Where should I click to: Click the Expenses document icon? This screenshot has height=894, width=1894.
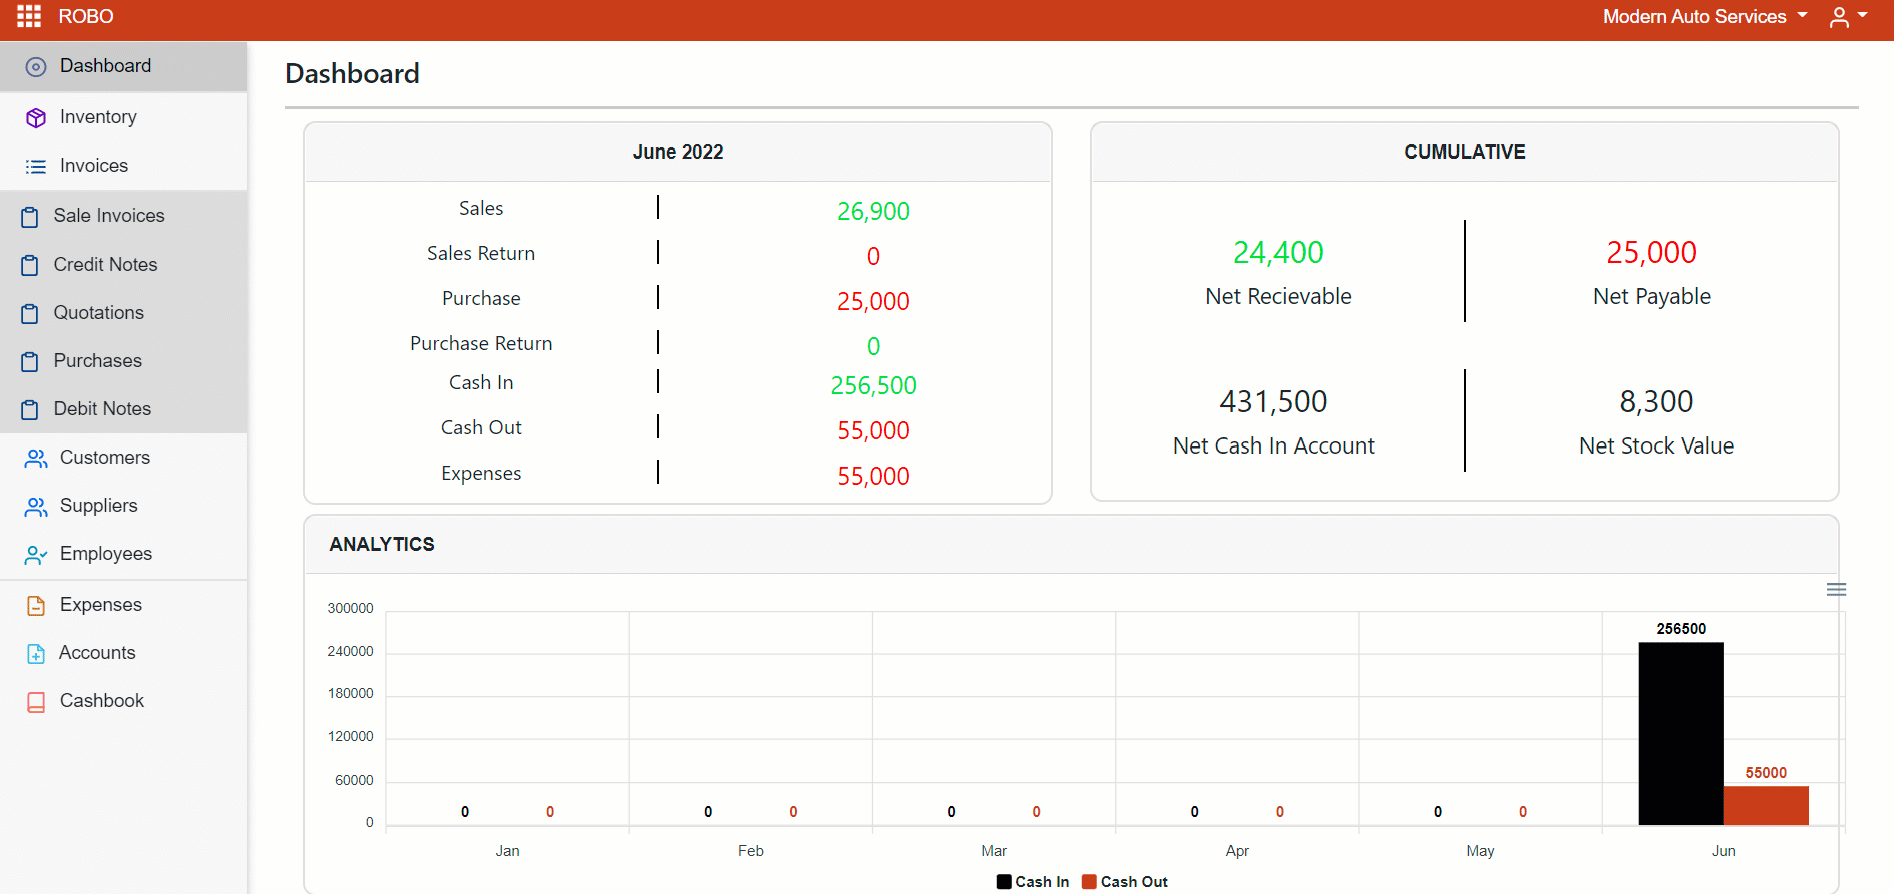click(x=36, y=606)
